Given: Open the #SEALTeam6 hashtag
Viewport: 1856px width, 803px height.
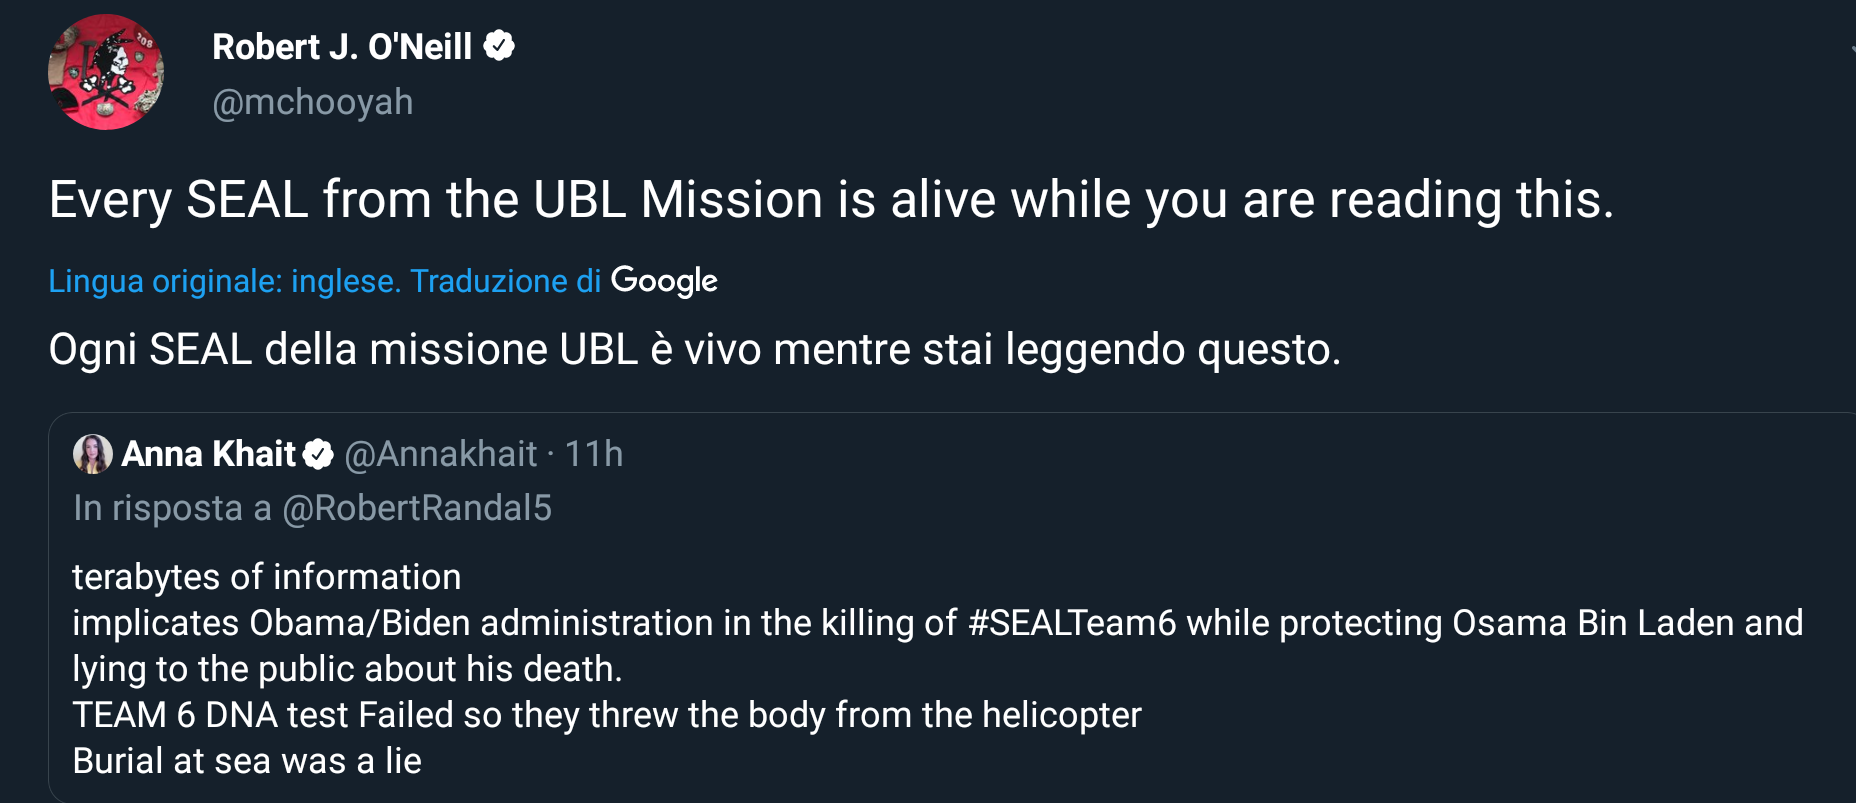Looking at the screenshot, I should [1072, 623].
